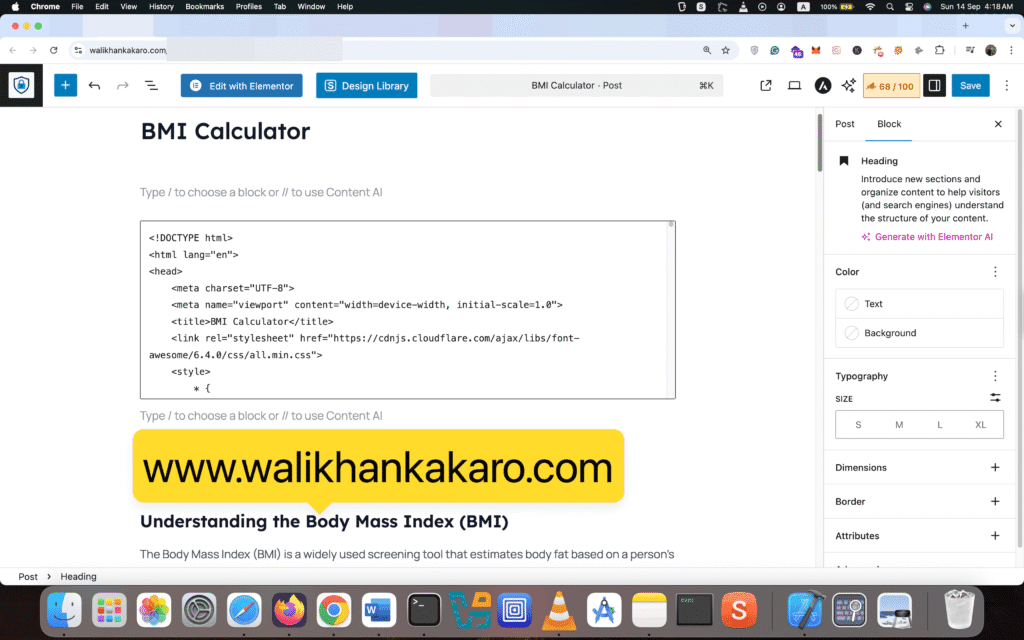Click the Edit with Elementor button
Screen dimensions: 1024x640
click(x=242, y=86)
